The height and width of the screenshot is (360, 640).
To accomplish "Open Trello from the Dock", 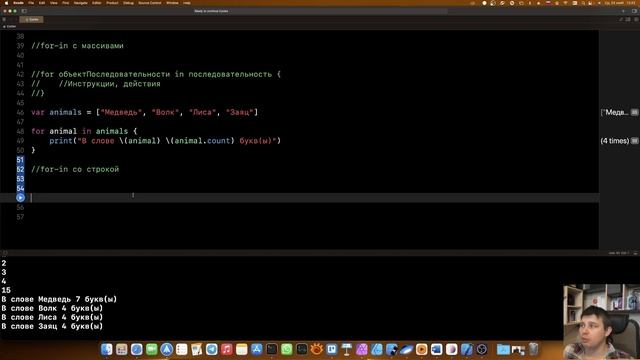I will pos(331,349).
